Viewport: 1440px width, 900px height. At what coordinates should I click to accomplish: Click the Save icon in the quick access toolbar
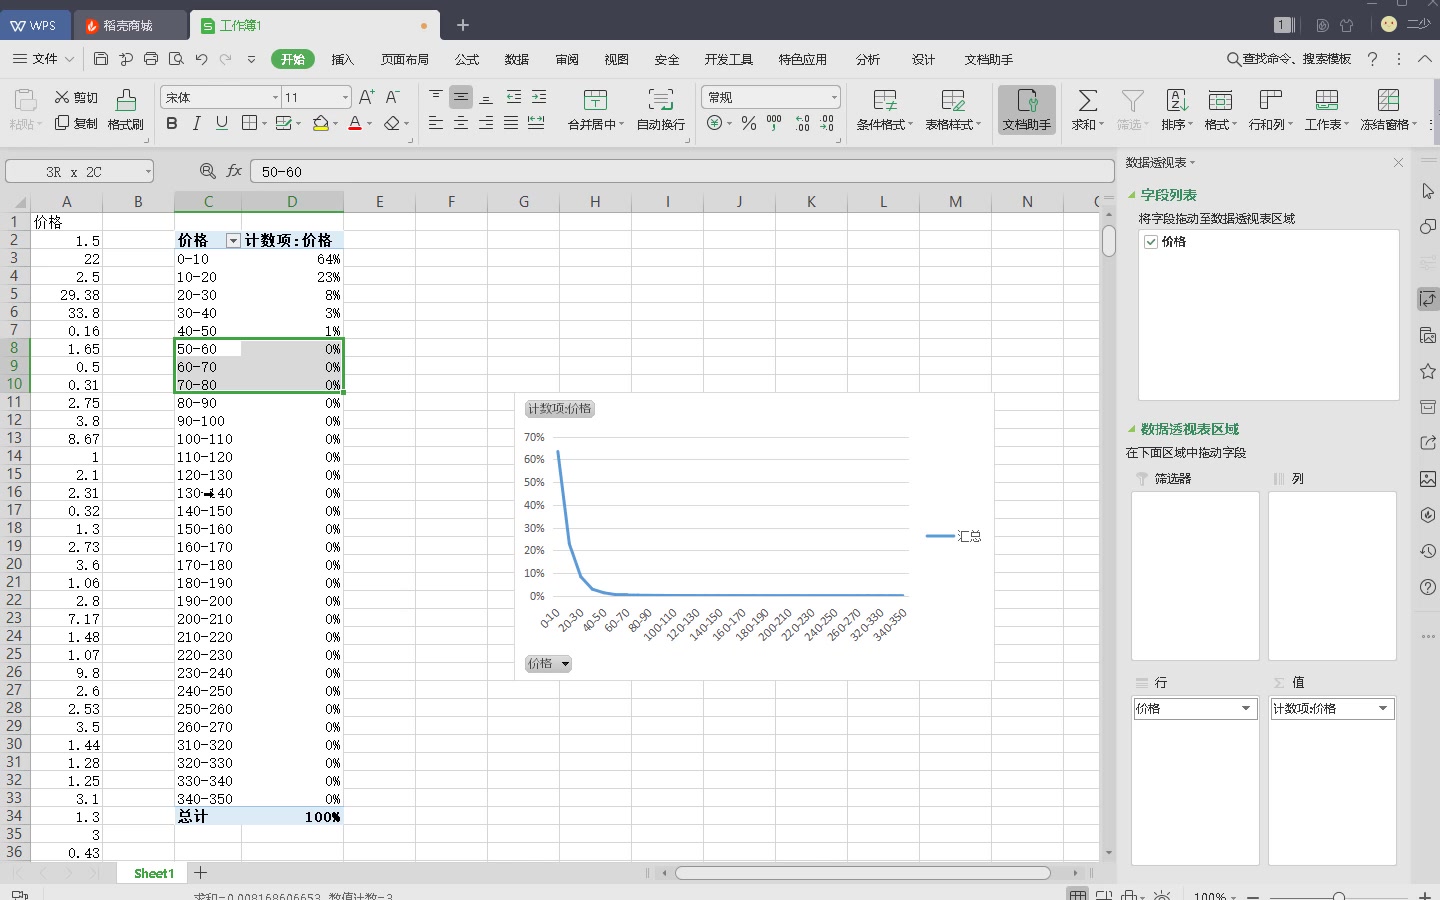101,59
